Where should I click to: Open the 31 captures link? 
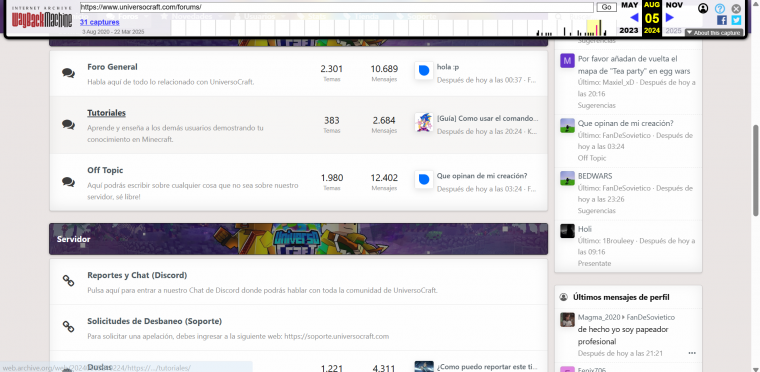pyautogui.click(x=99, y=22)
